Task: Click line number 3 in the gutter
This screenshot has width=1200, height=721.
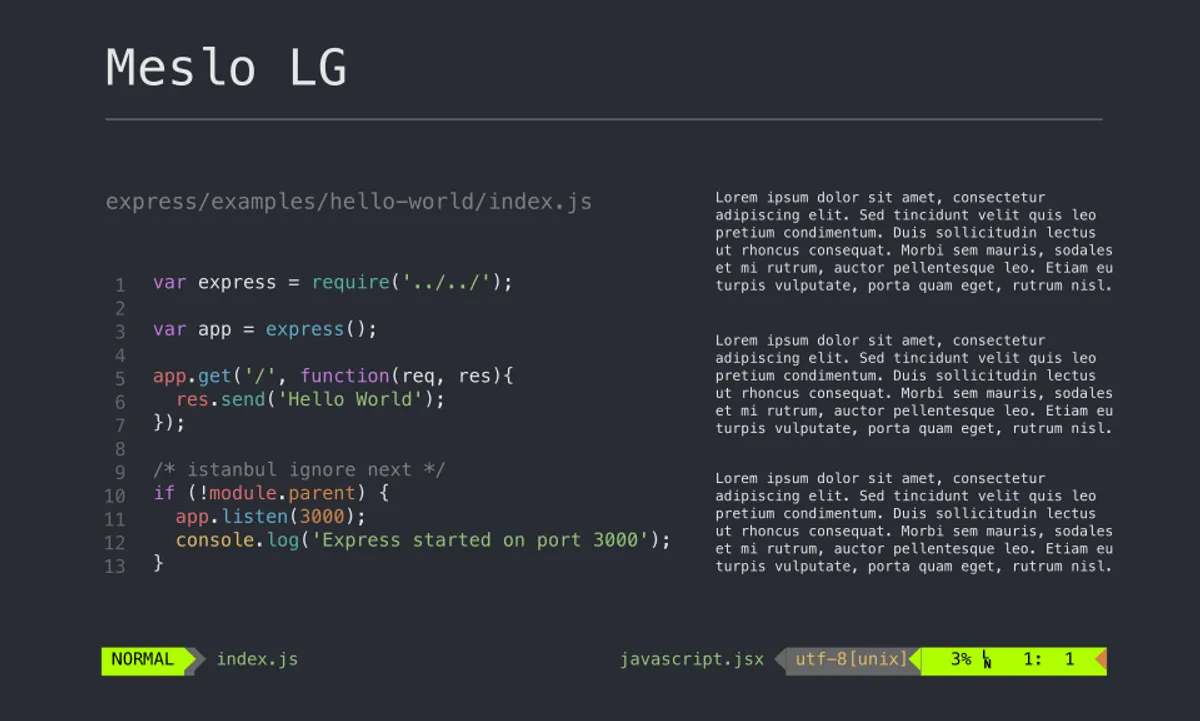Action: click(120, 332)
